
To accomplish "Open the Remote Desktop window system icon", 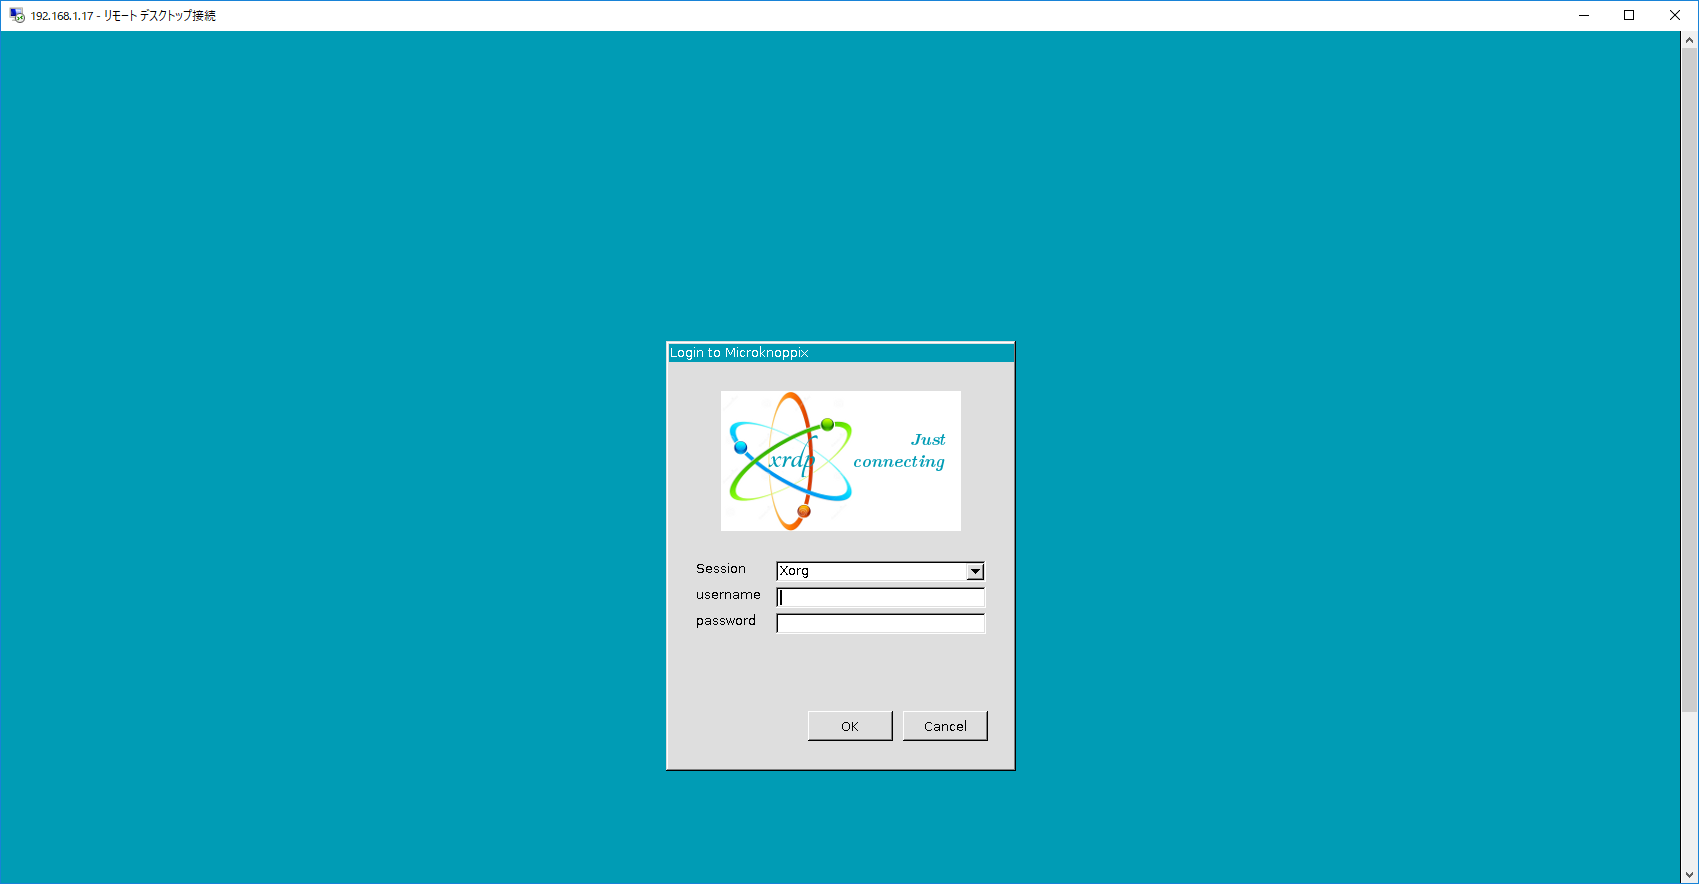I will 17,15.
